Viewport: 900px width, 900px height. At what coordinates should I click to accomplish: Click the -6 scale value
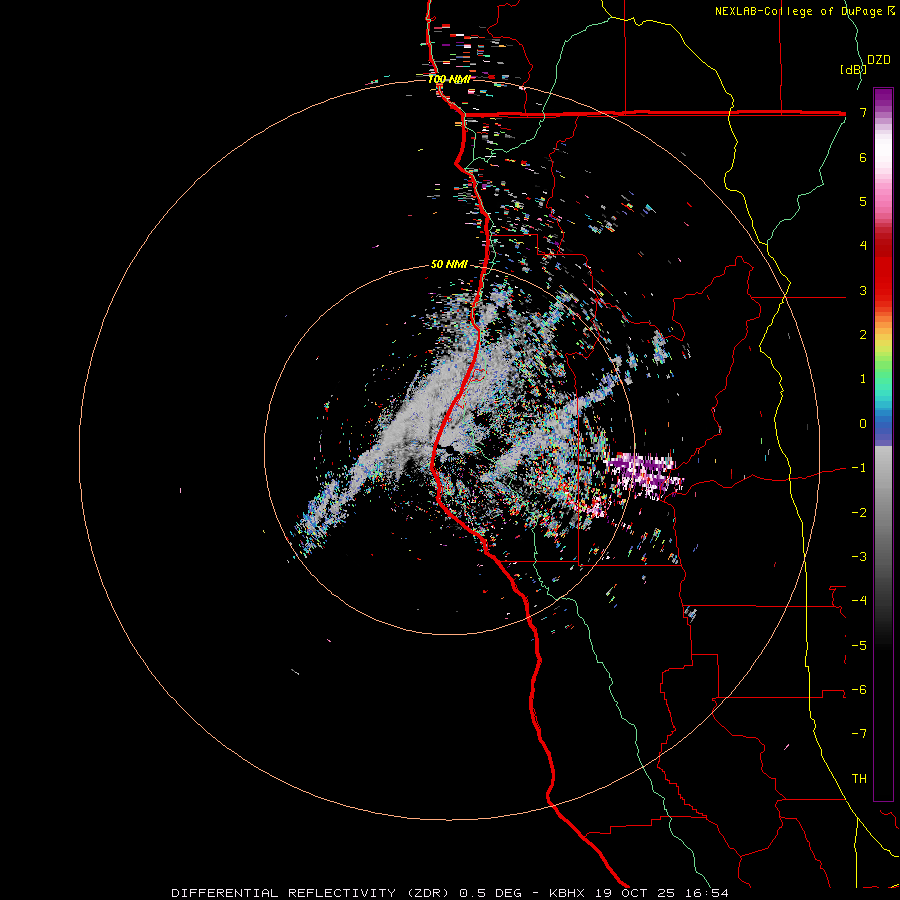coord(859,689)
